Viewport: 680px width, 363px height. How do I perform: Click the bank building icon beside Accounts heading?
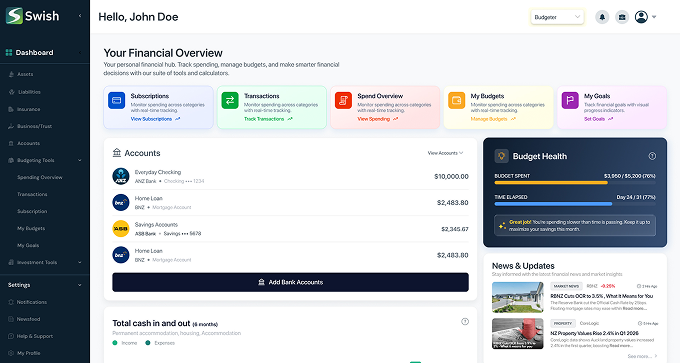[117, 153]
